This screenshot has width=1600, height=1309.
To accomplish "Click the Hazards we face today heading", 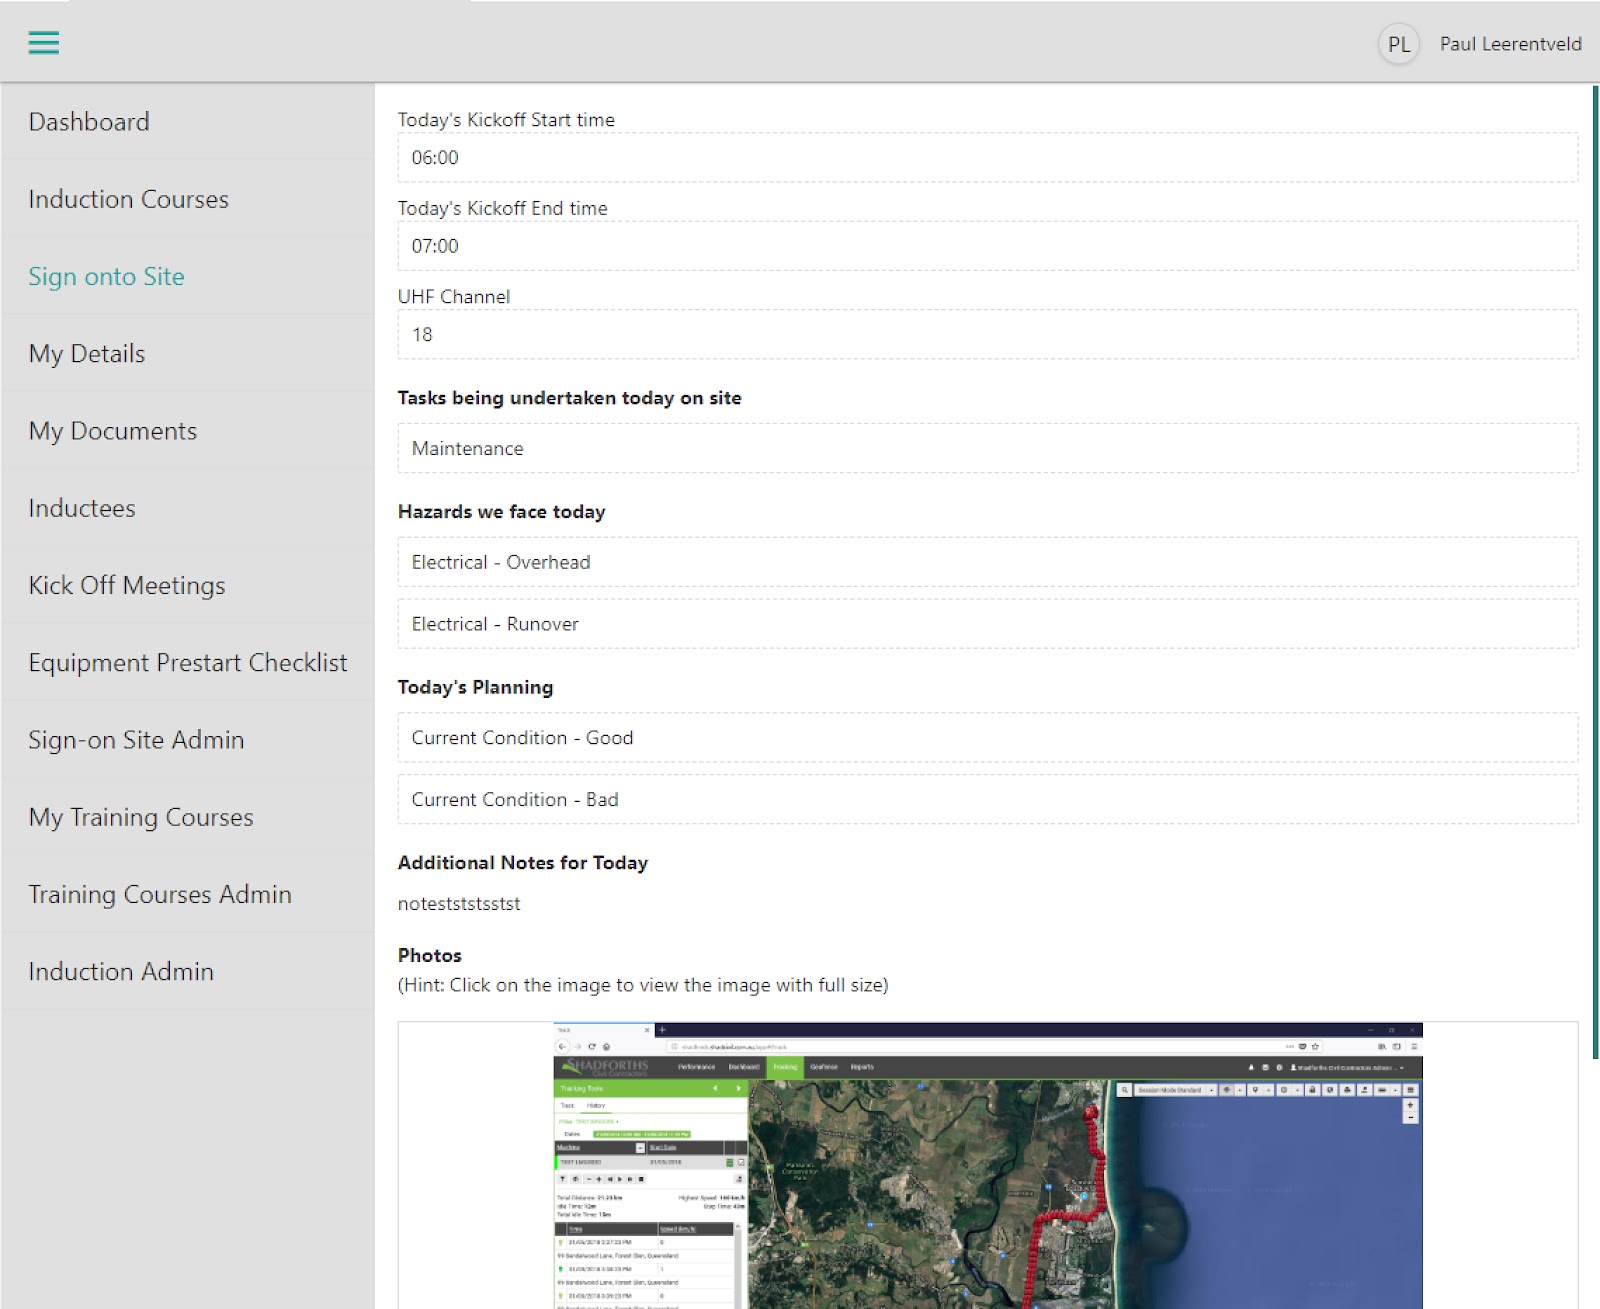I will pos(501,512).
